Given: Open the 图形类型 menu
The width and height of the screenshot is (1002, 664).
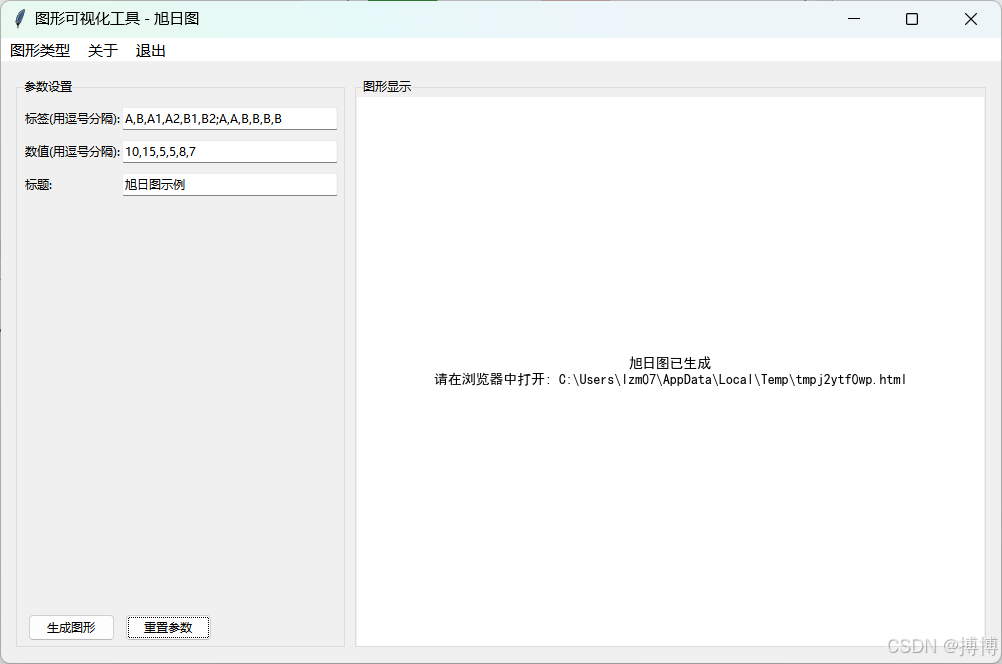Looking at the screenshot, I should (40, 50).
